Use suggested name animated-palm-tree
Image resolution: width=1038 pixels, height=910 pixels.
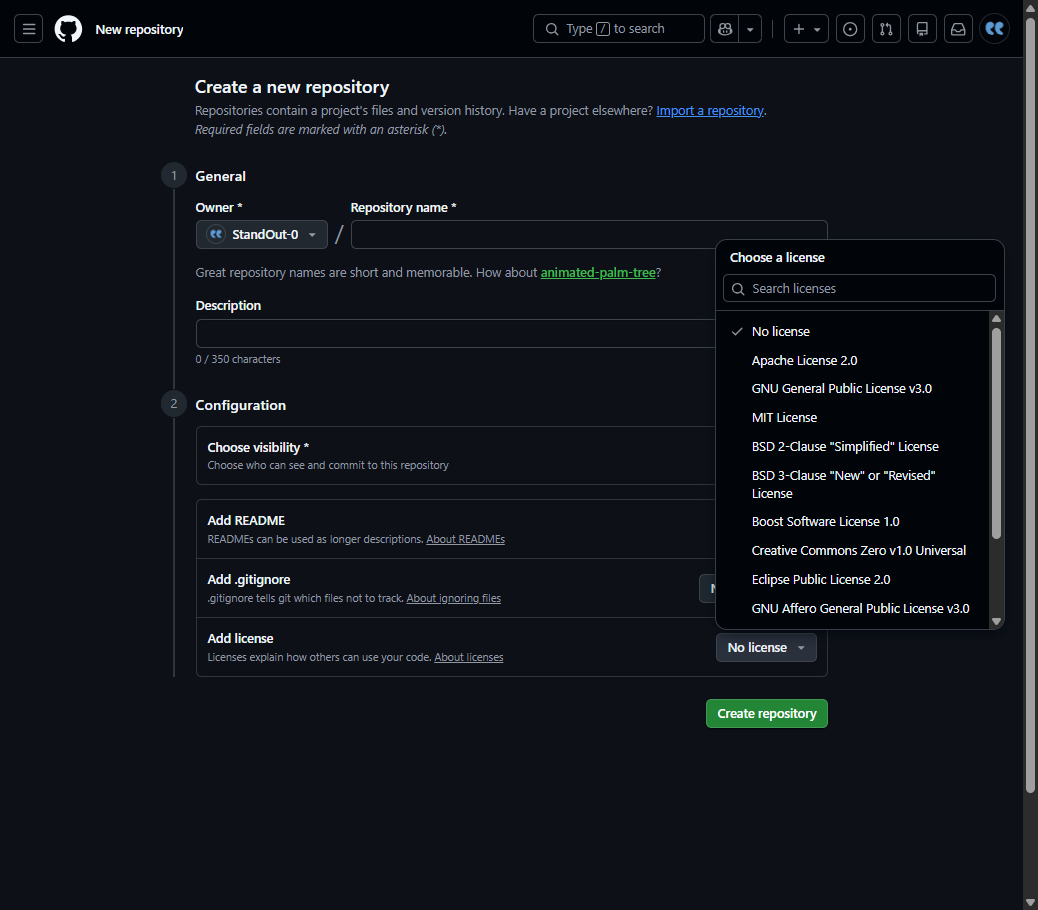point(598,273)
